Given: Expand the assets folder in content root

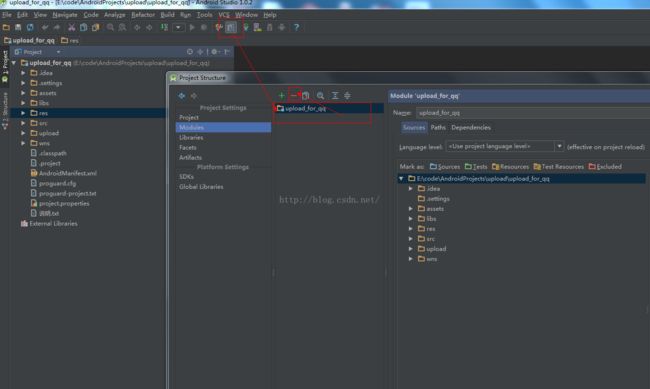Looking at the screenshot, I should coord(410,209).
